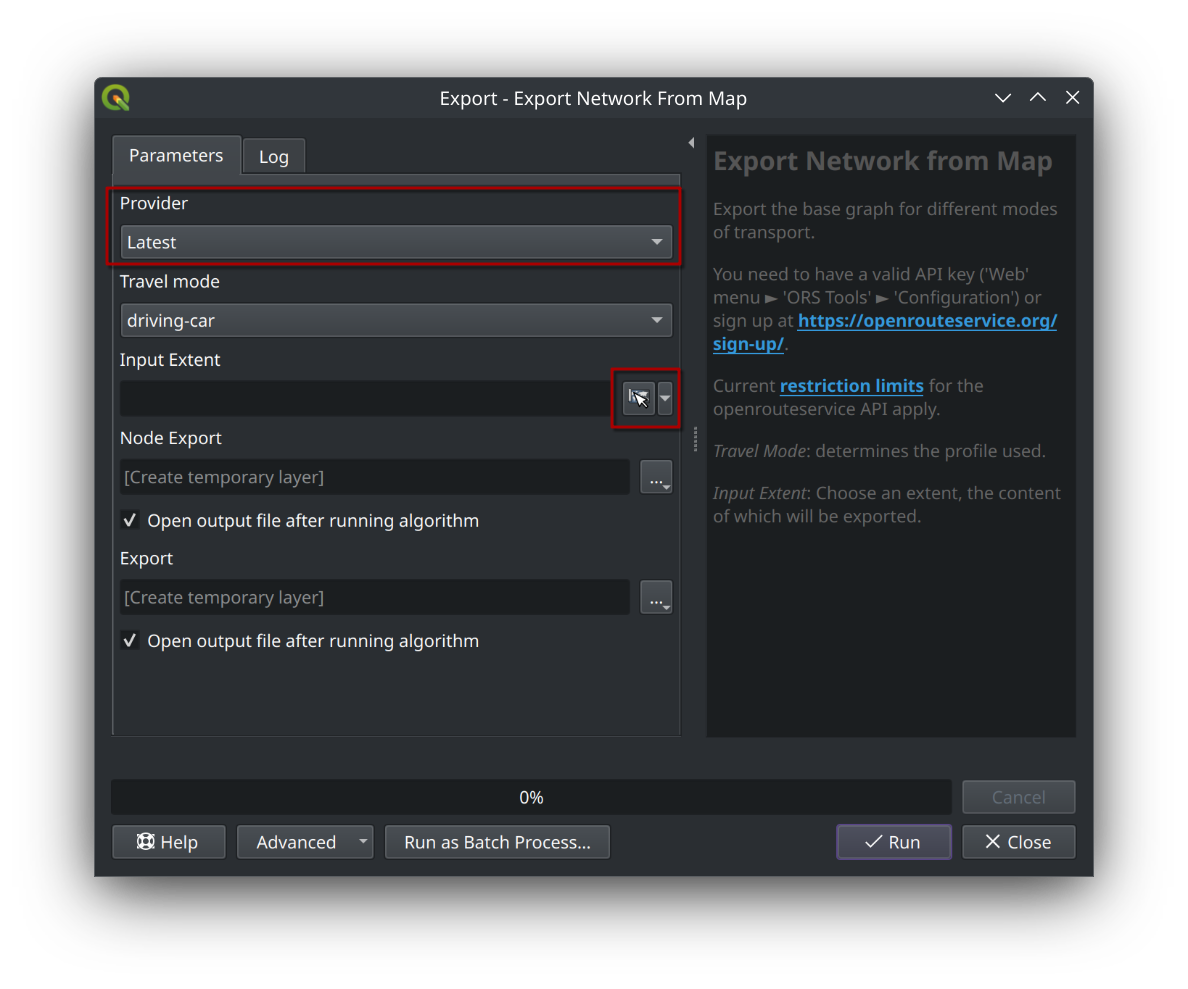
Task: Collapse the help panel using arrow icon
Action: point(691,142)
